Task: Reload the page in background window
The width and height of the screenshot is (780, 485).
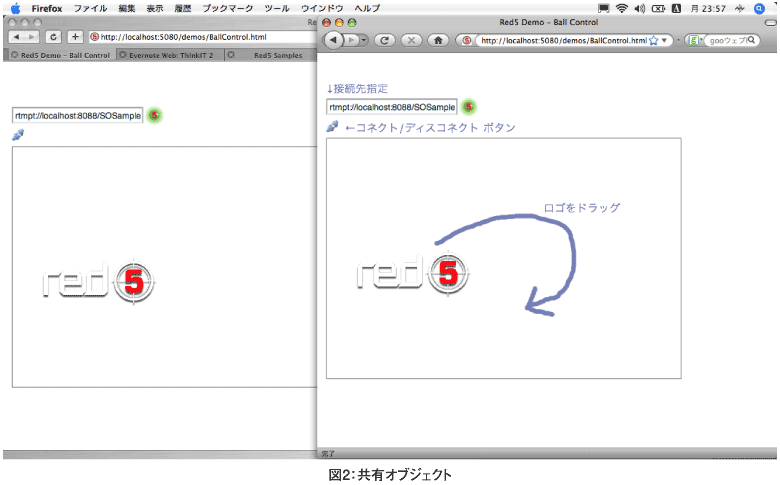Action: tap(53, 37)
